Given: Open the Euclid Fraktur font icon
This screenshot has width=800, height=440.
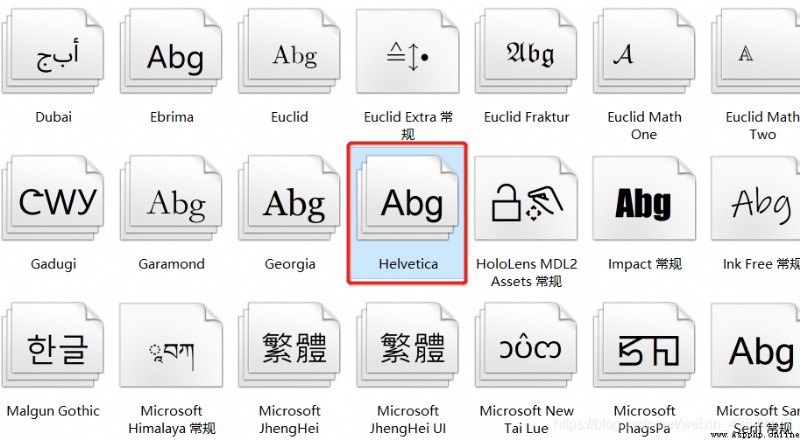Looking at the screenshot, I should coord(526,51).
